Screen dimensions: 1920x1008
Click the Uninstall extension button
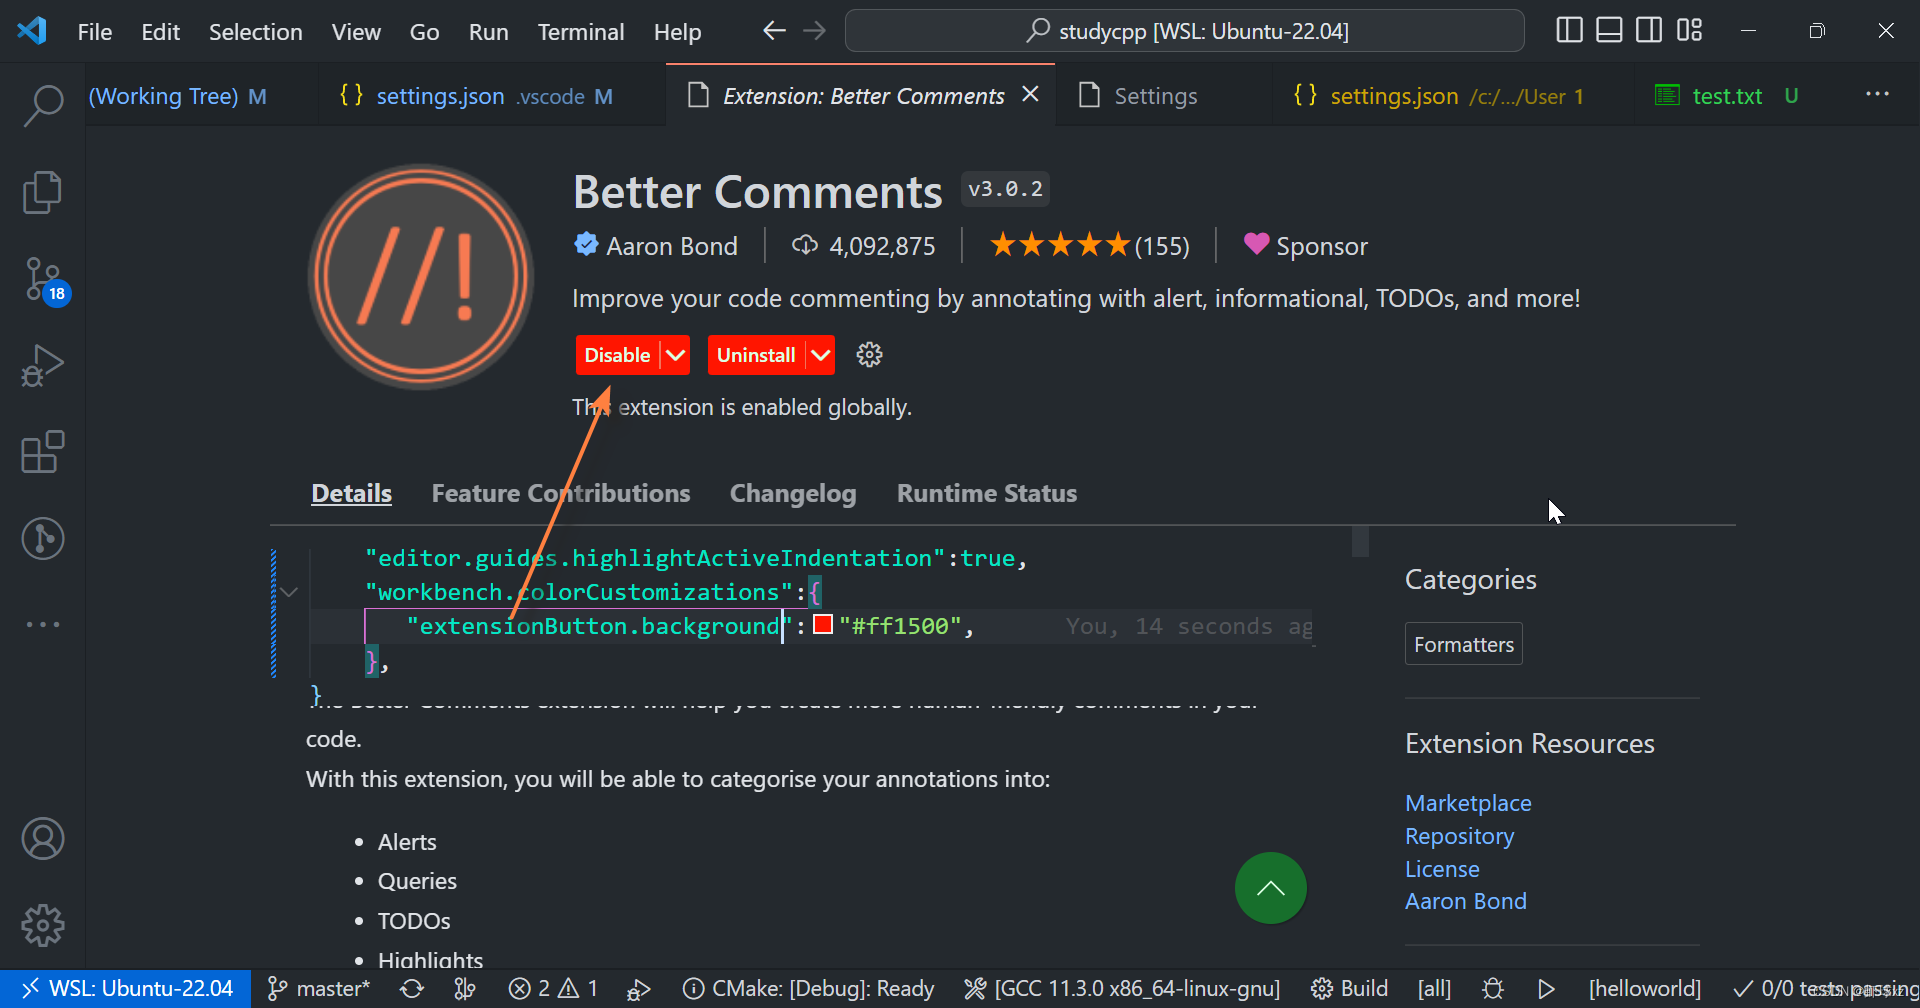(756, 355)
